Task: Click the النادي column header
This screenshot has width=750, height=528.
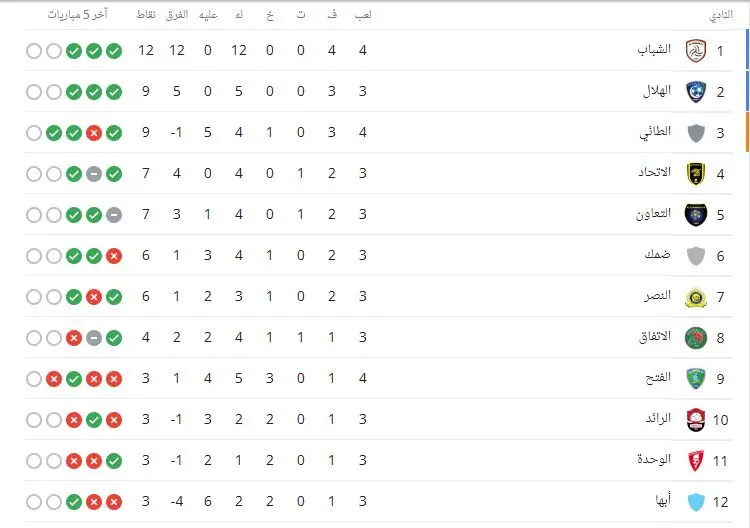Action: pyautogui.click(x=721, y=15)
